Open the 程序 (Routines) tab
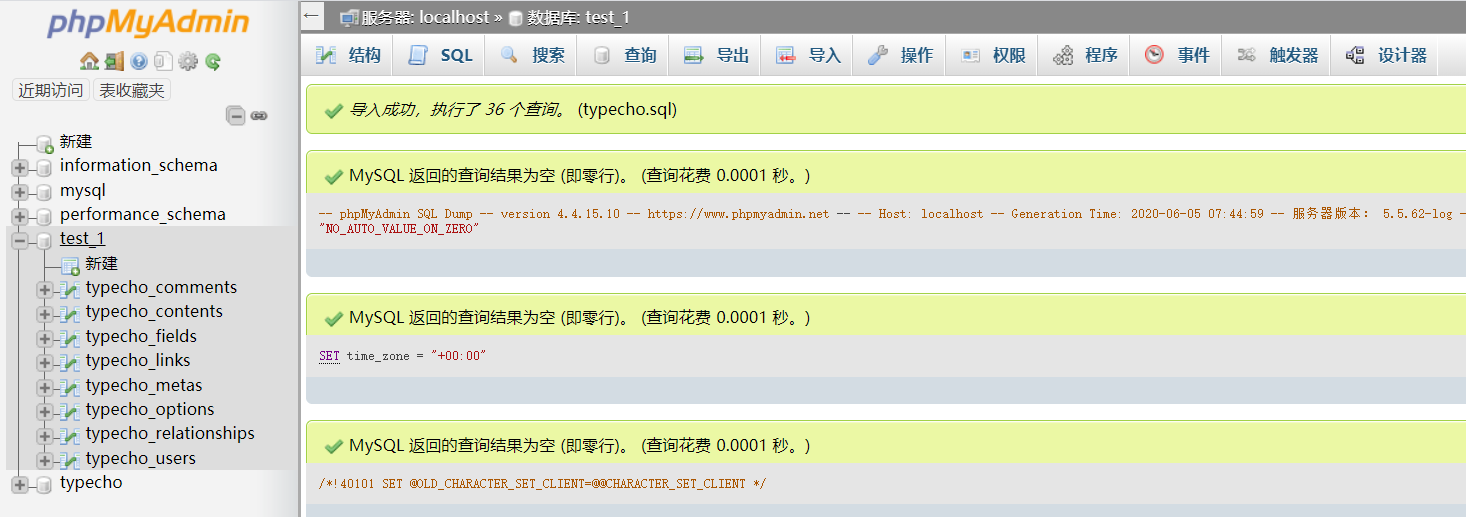This screenshot has height=517, width=1466. click(x=1085, y=55)
